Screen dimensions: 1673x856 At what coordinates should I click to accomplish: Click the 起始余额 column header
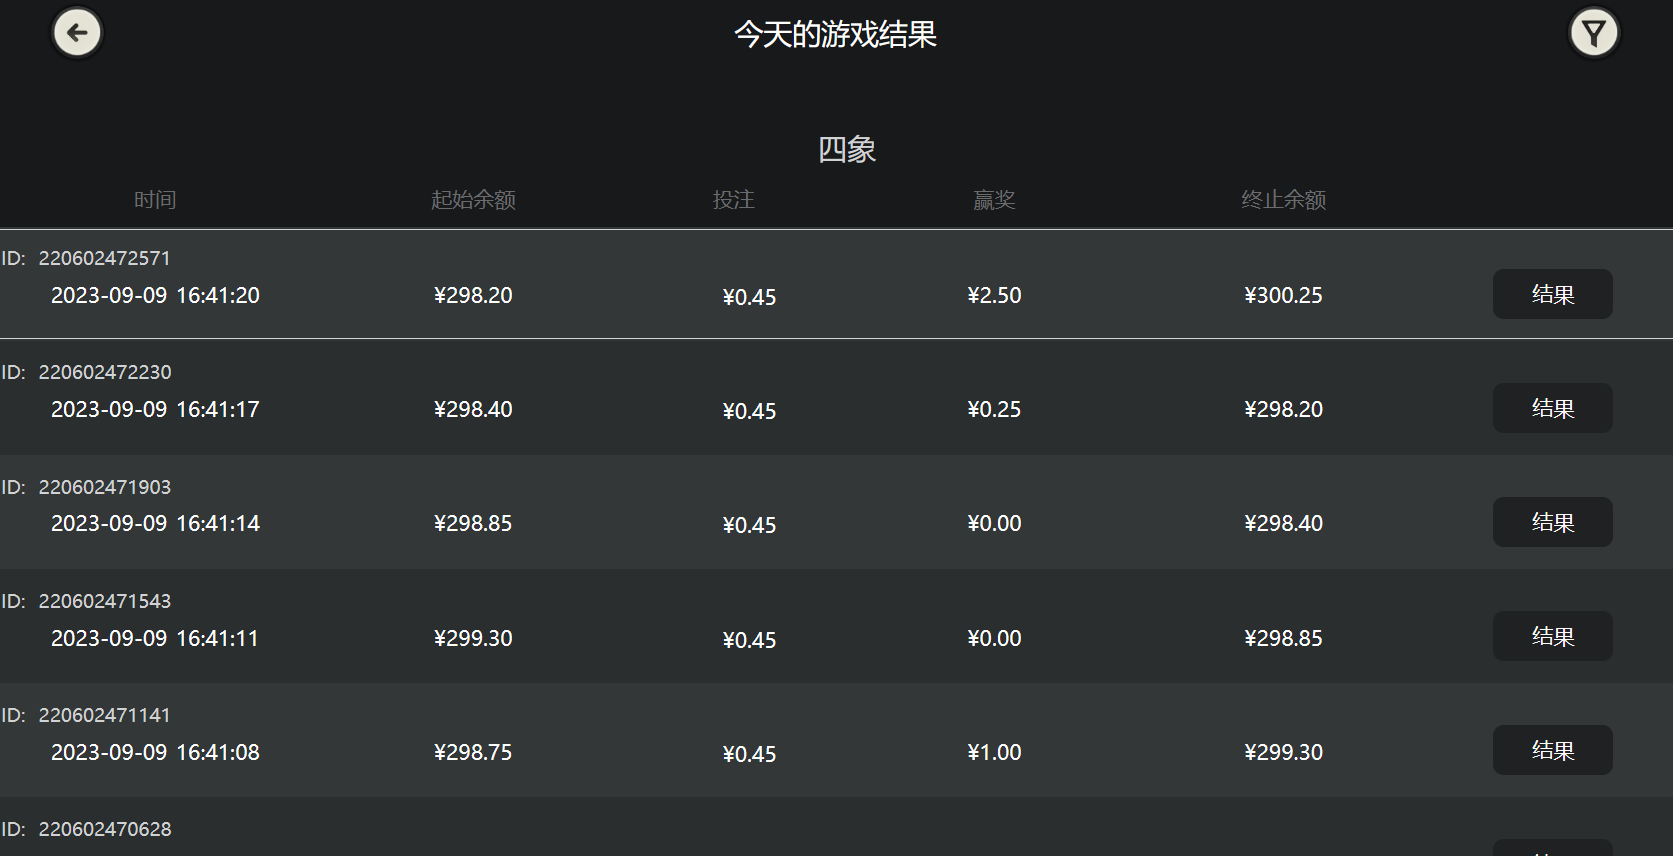tap(473, 200)
